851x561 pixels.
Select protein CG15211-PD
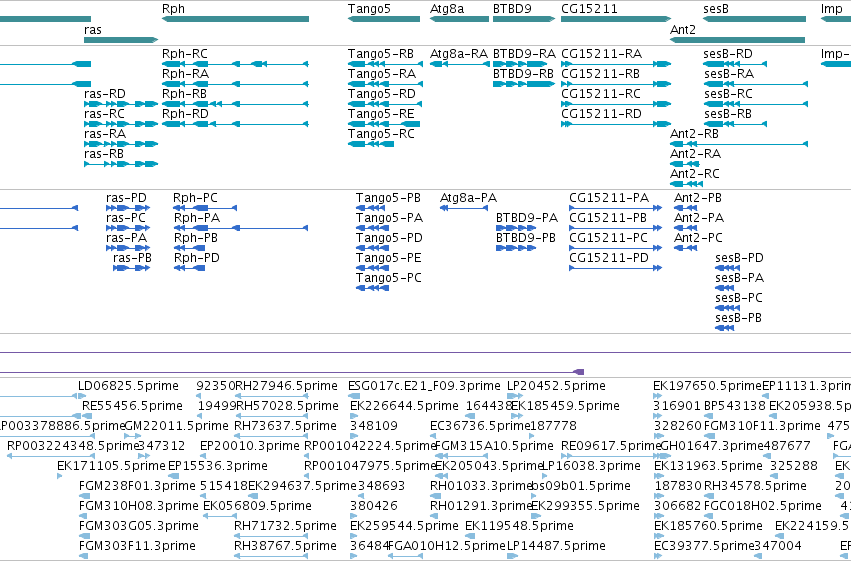pos(615,268)
